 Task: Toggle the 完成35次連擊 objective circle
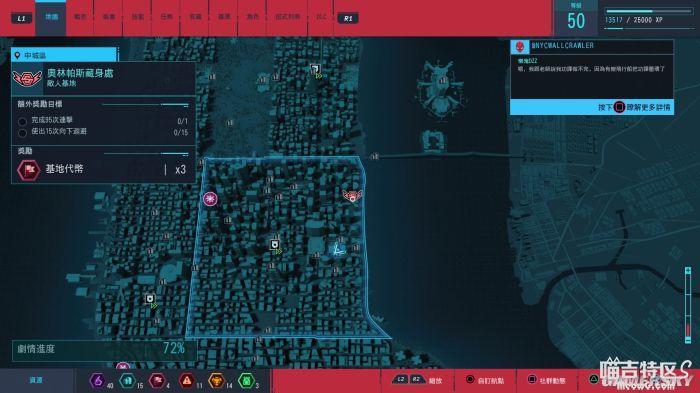click(x=22, y=121)
